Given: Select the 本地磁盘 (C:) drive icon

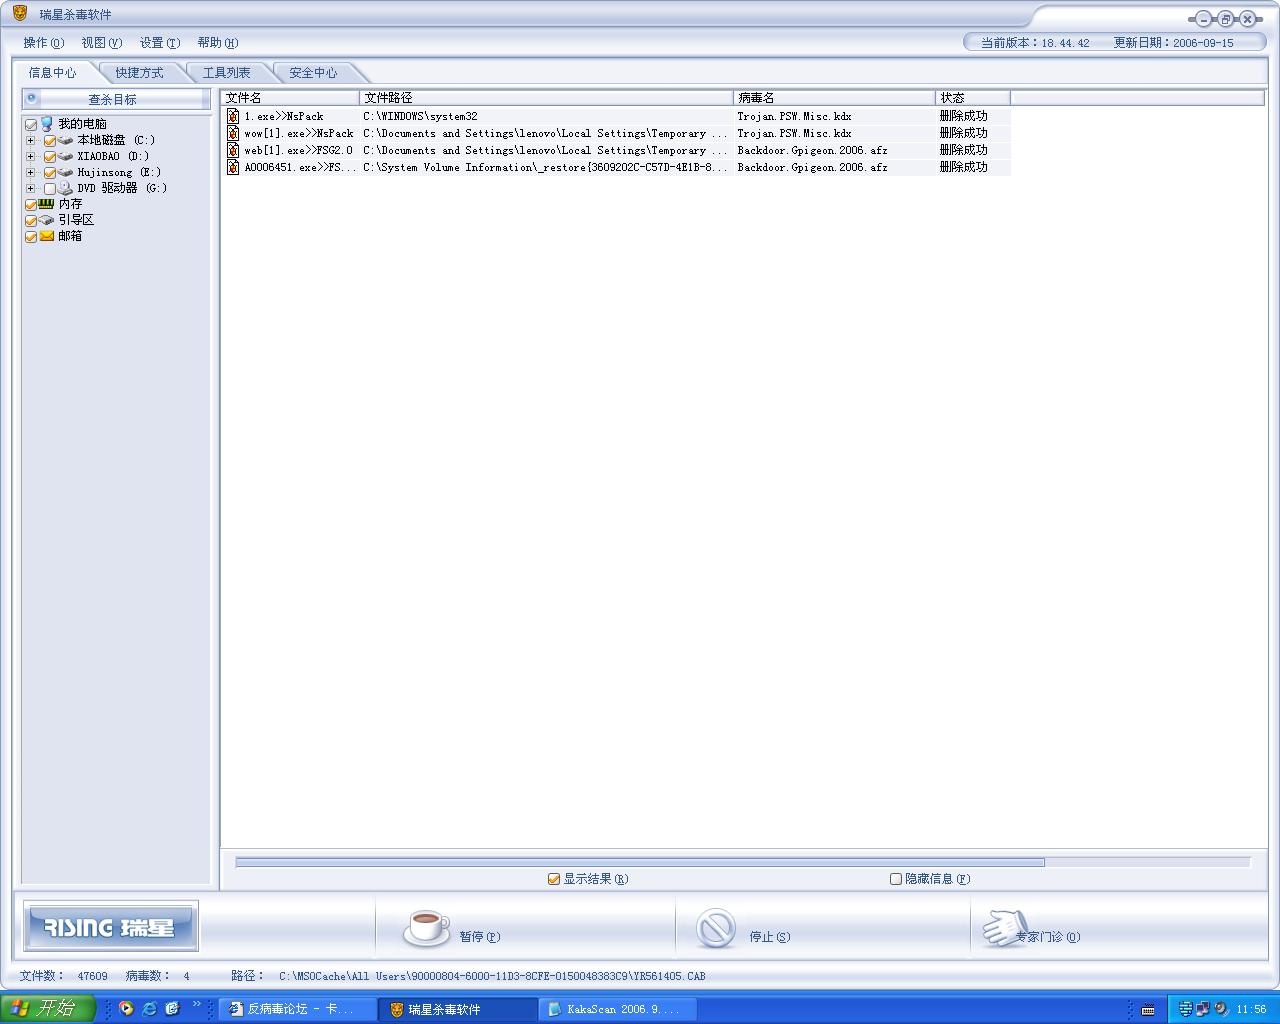Looking at the screenshot, I should (66, 140).
